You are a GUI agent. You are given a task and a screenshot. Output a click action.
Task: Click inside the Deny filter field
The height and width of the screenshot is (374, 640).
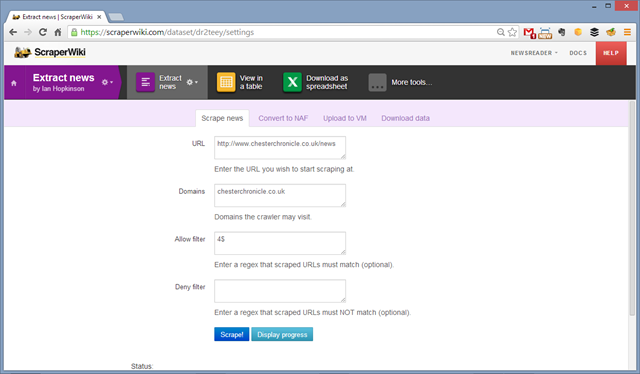280,291
